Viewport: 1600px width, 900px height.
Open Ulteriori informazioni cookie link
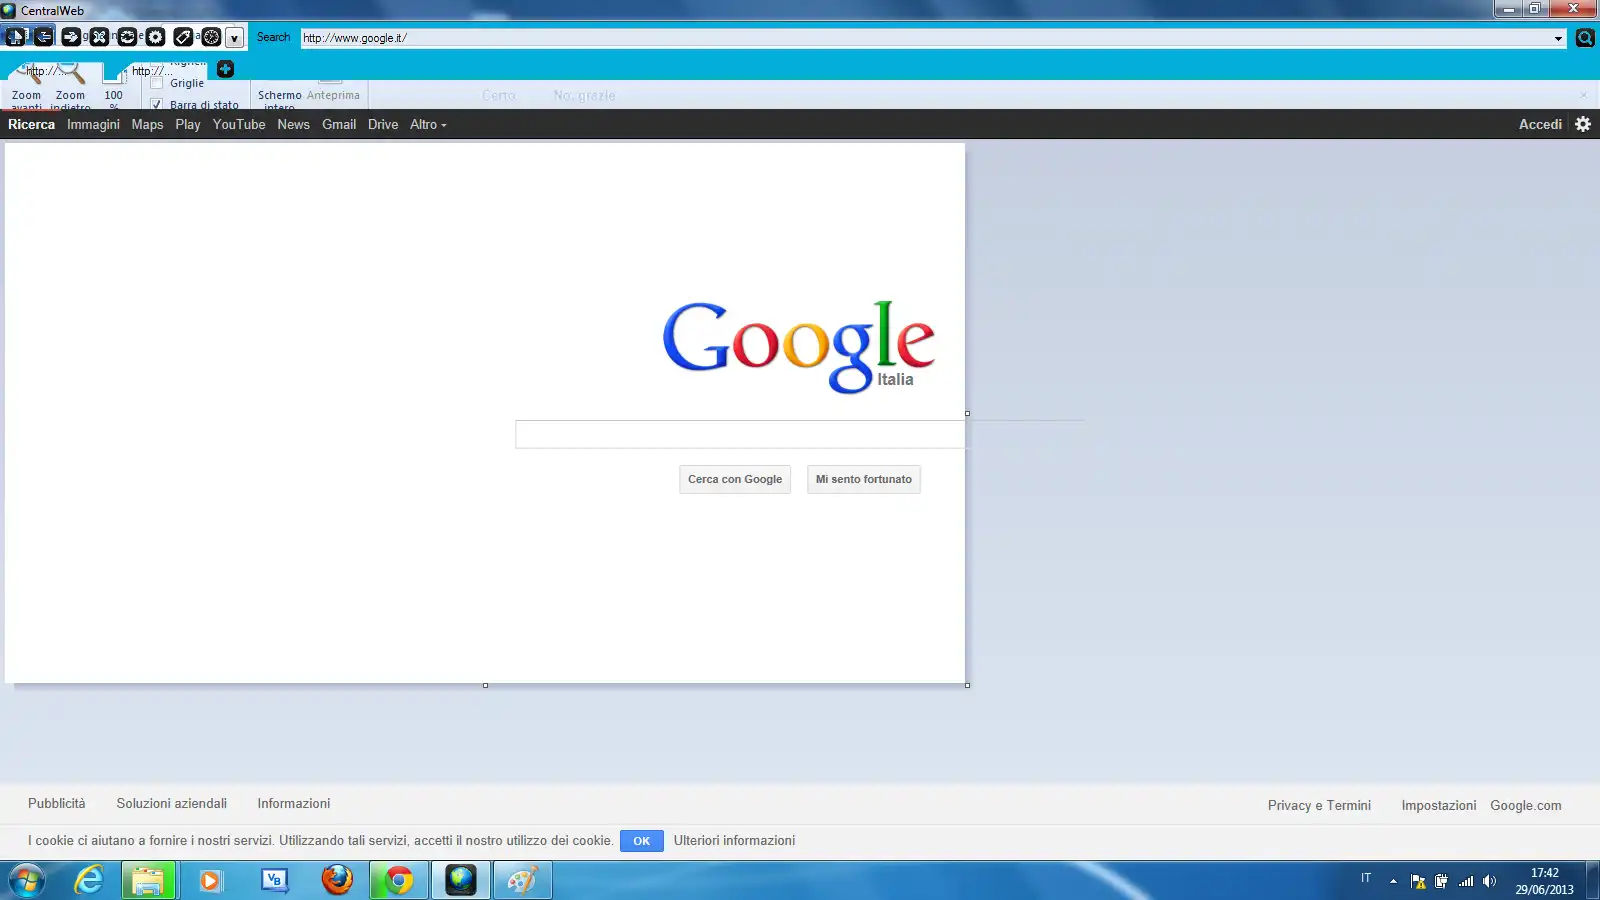735,841
